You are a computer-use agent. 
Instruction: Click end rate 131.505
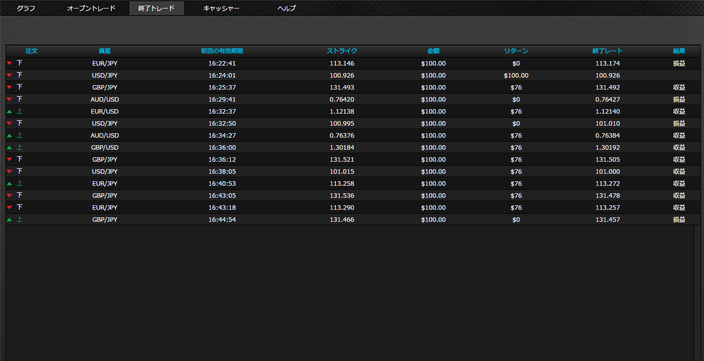tap(607, 159)
